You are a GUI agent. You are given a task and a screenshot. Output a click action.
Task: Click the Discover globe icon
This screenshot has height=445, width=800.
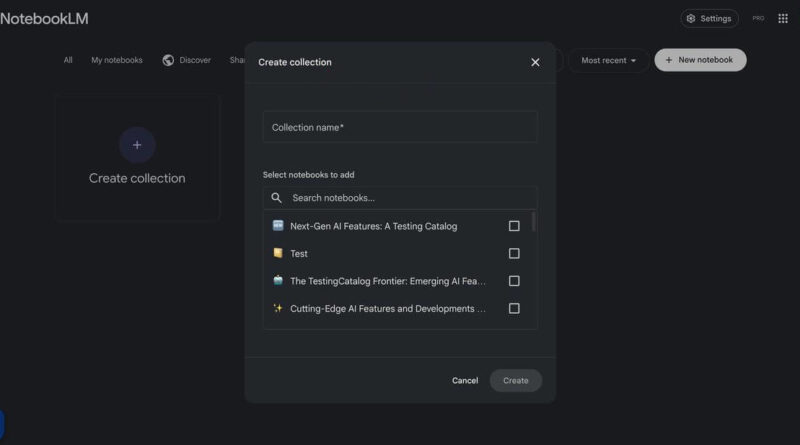point(168,60)
